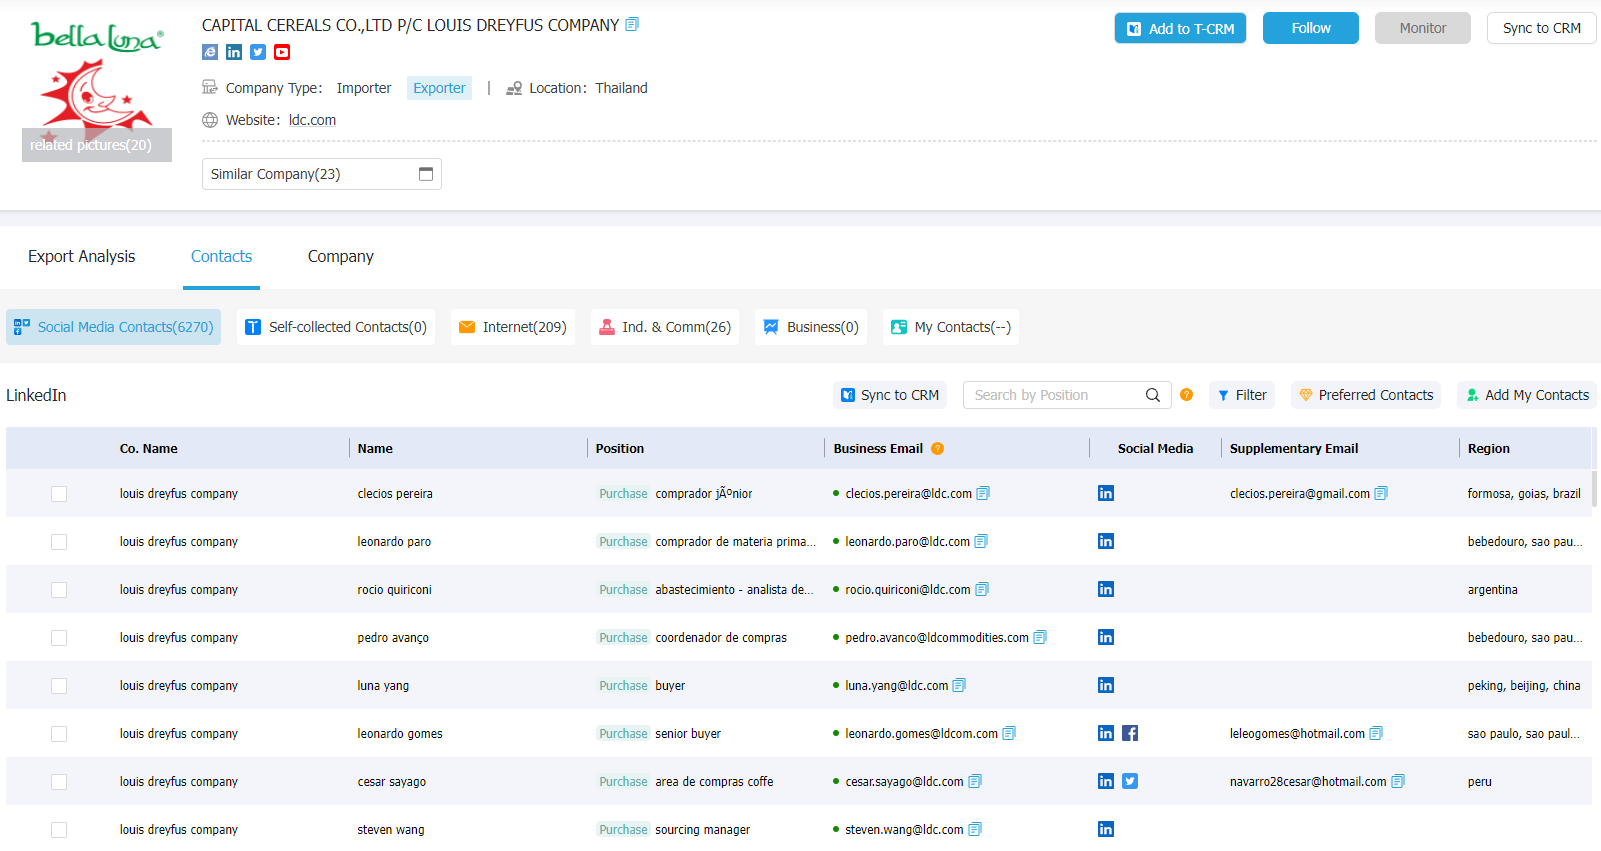Open the LinkedIn profile of rocio quiriconi
The height and width of the screenshot is (851, 1601).
pos(1106,589)
